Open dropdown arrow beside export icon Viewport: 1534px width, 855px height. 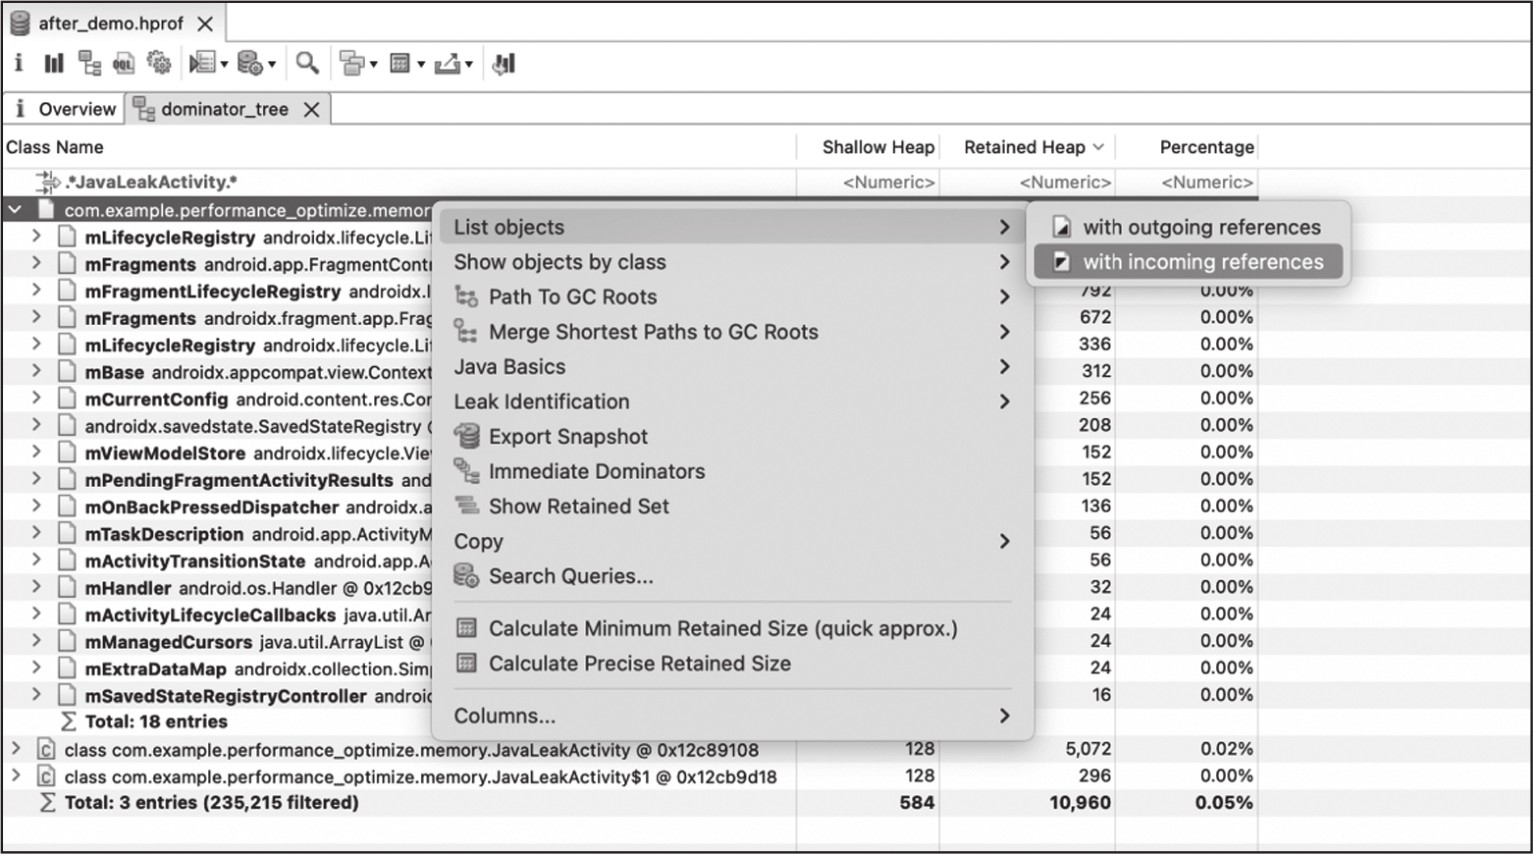pos(468,65)
